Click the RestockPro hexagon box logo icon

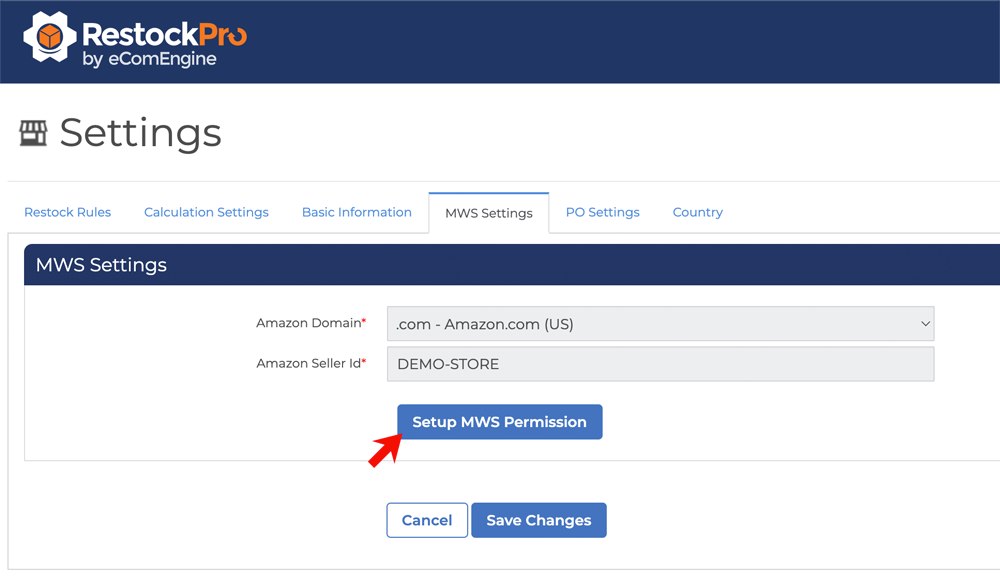click(x=49, y=39)
